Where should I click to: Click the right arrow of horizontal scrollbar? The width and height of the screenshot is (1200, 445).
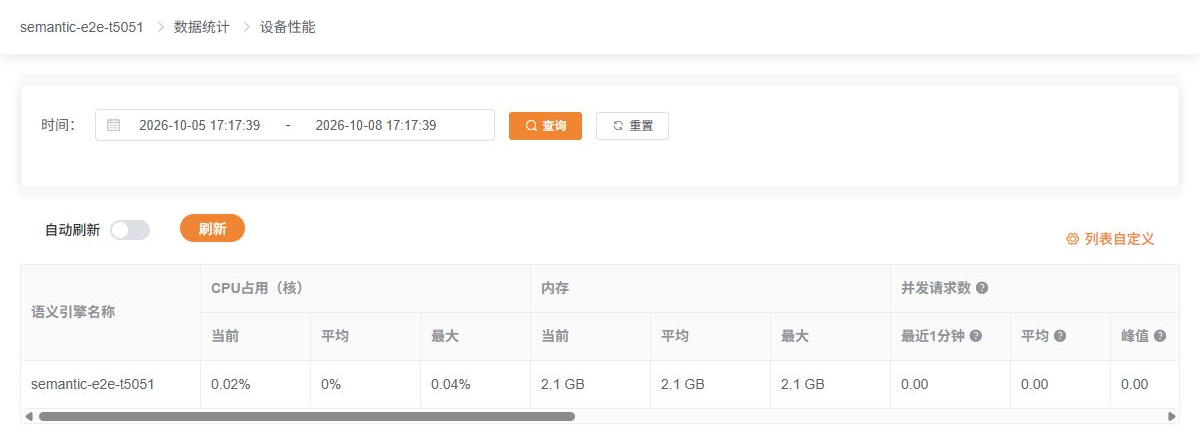click(1172, 416)
